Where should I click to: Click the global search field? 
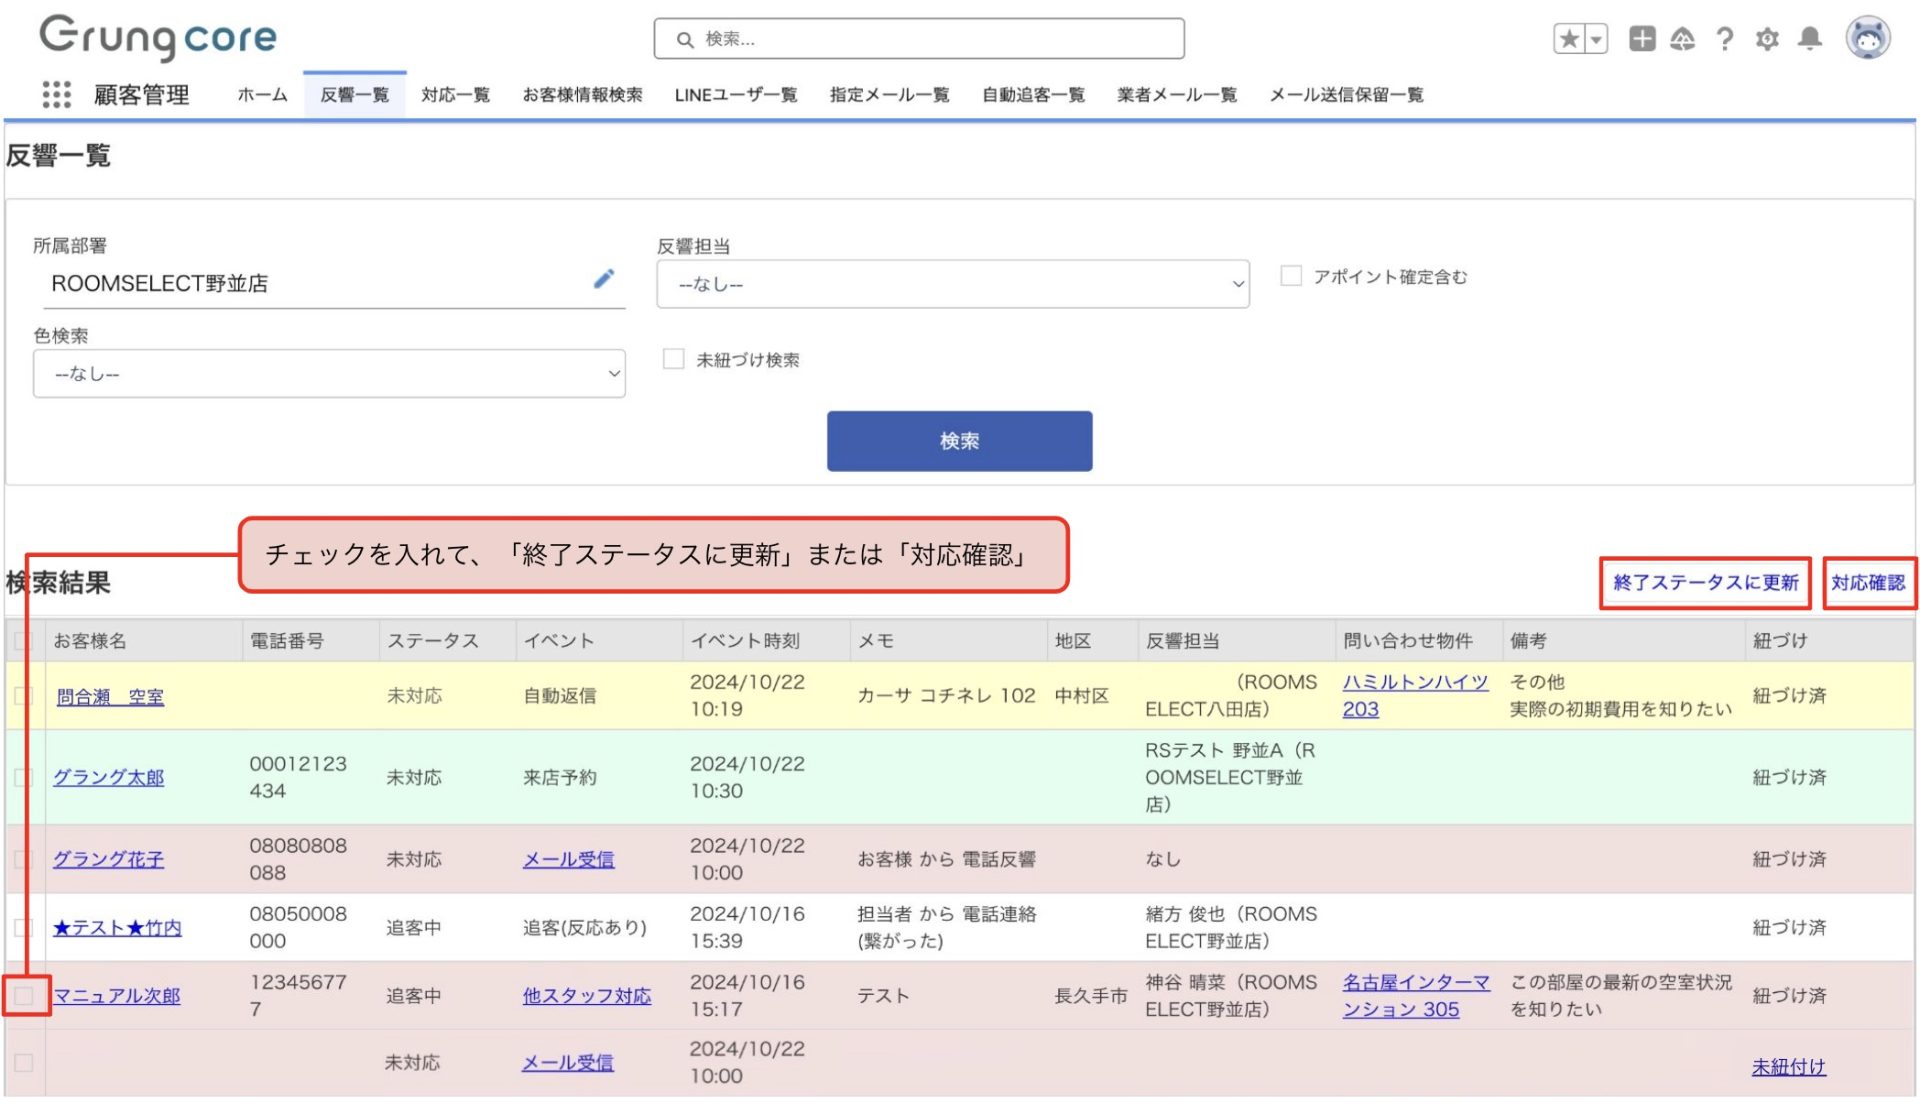(920, 39)
